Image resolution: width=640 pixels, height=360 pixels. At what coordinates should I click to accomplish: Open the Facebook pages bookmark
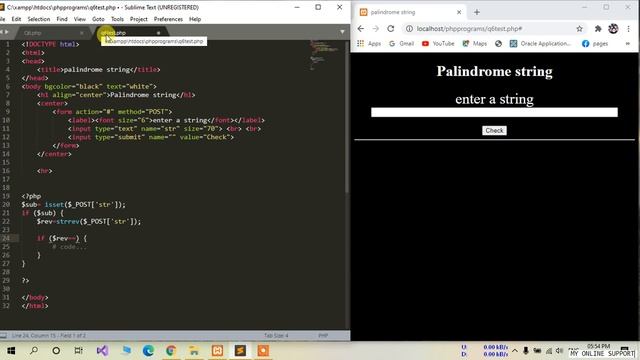(595, 43)
